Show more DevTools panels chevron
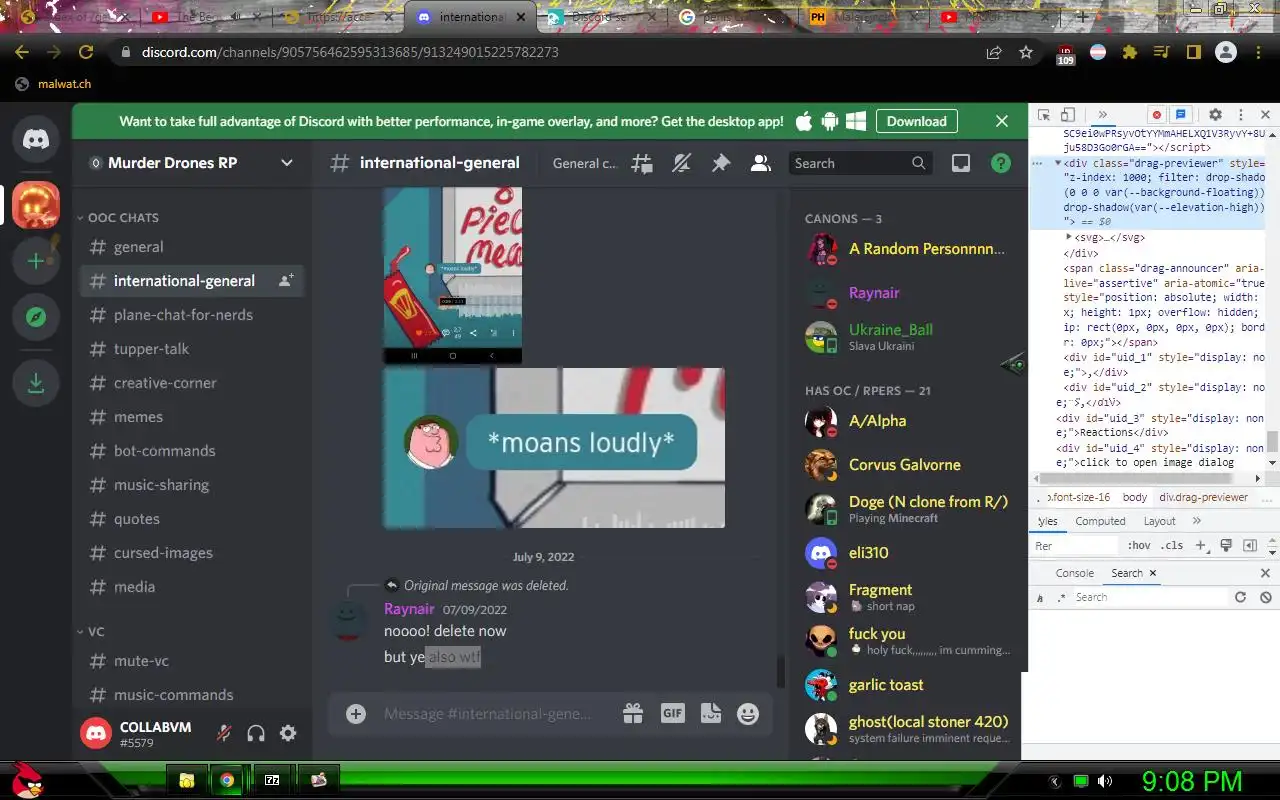1280x800 pixels. (x=1103, y=115)
